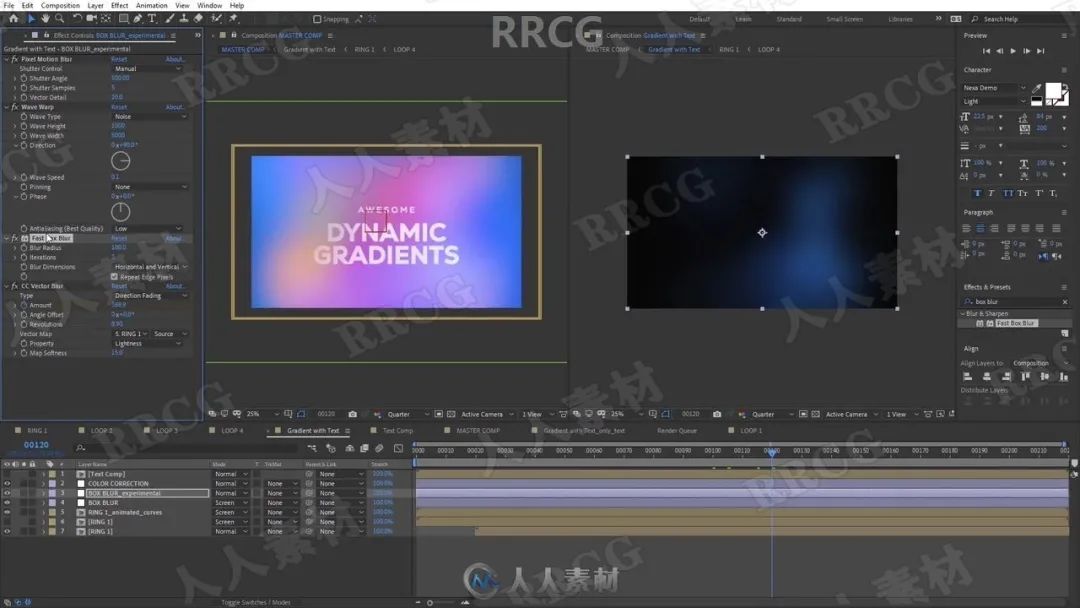Select the Pen tool

point(136,18)
